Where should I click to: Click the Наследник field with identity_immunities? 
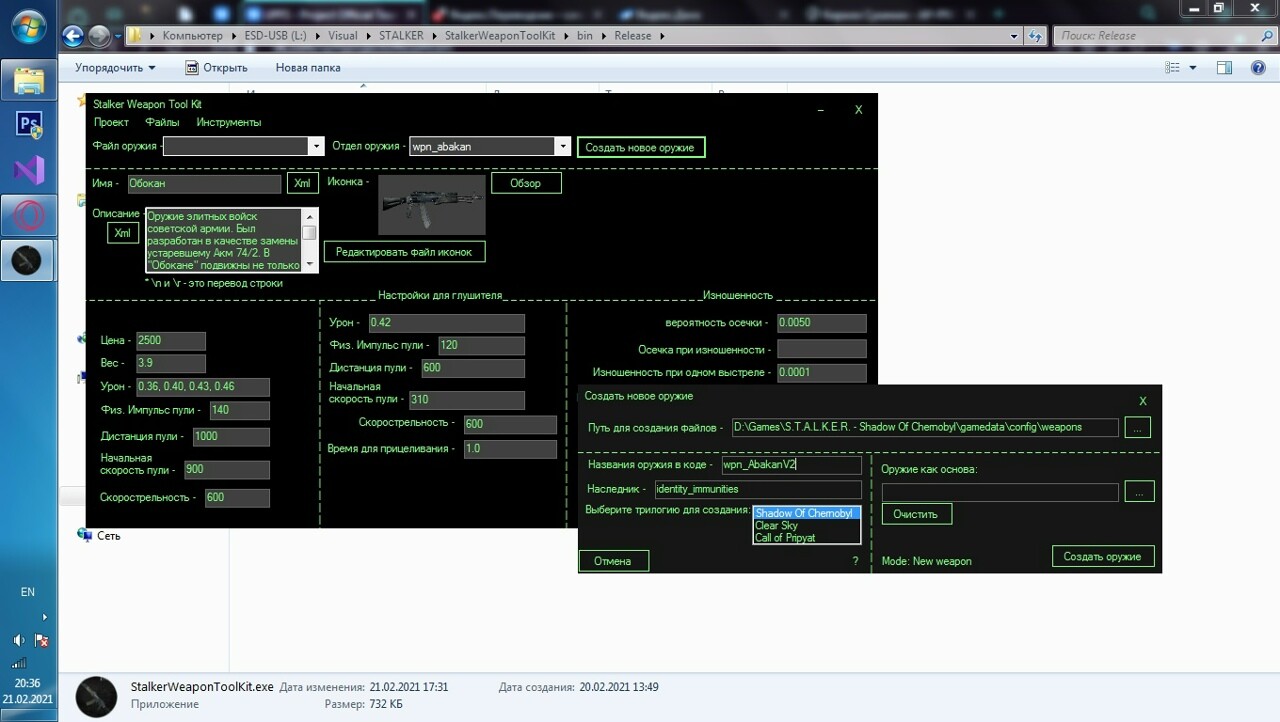758,489
